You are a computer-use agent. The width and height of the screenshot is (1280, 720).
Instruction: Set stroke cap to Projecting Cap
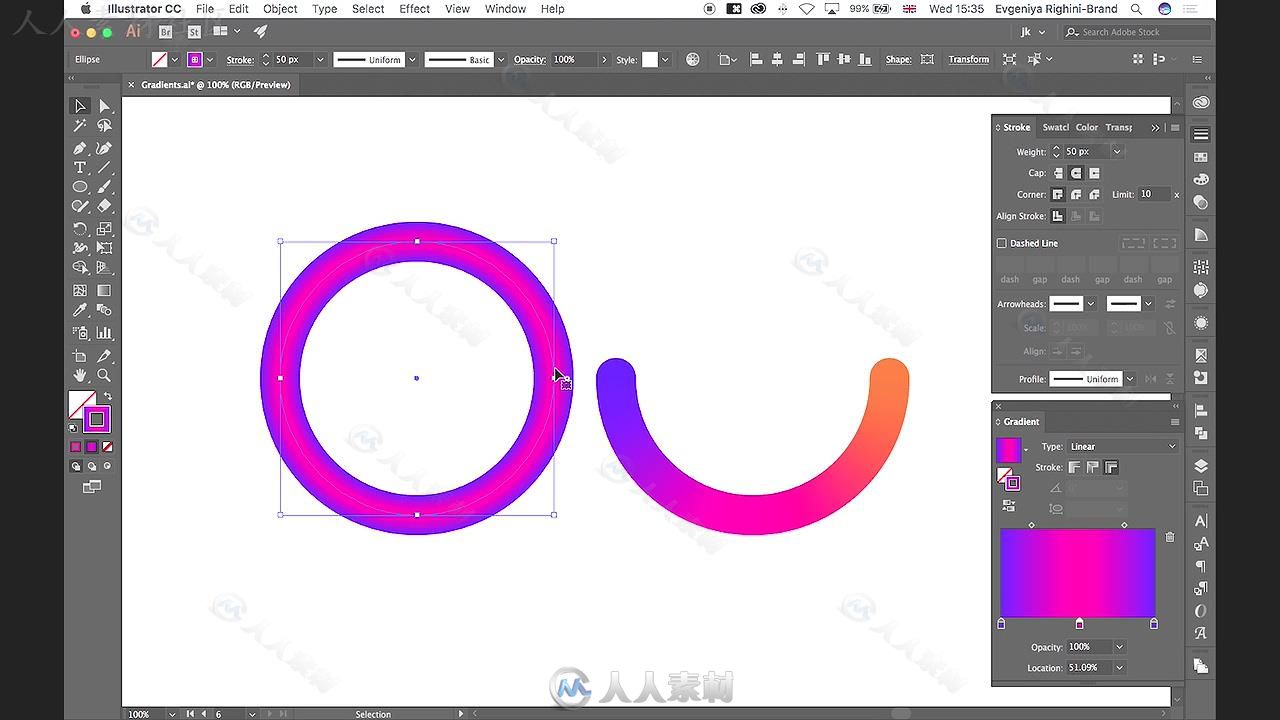click(x=1094, y=173)
